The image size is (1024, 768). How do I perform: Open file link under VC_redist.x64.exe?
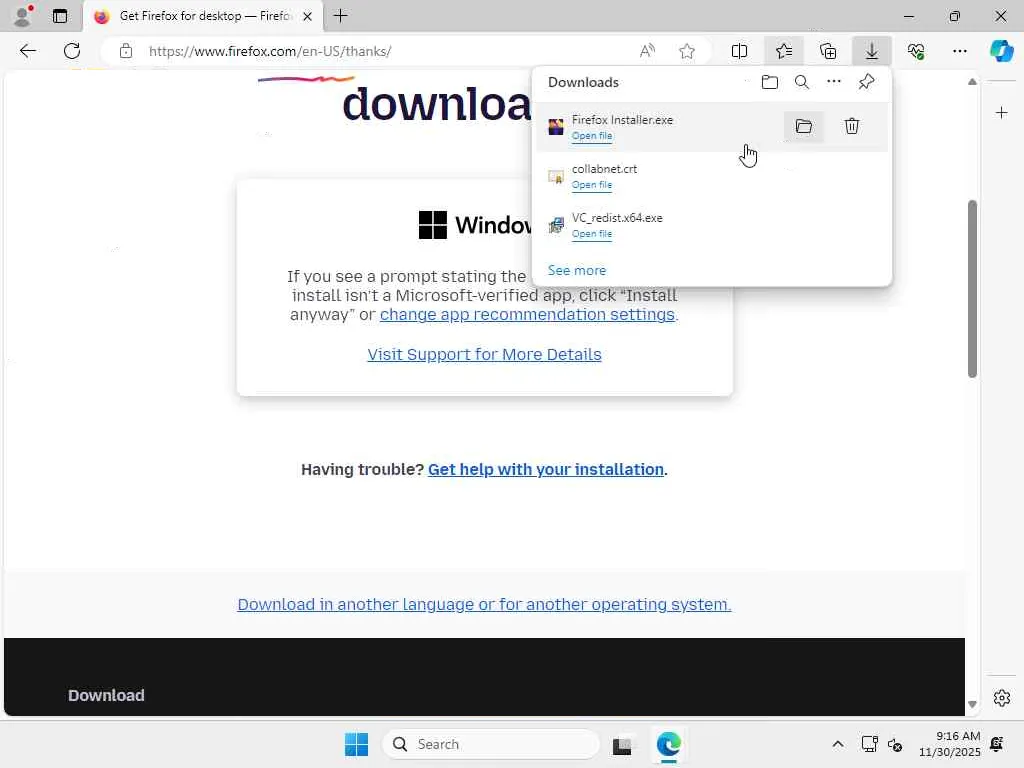pyautogui.click(x=592, y=234)
